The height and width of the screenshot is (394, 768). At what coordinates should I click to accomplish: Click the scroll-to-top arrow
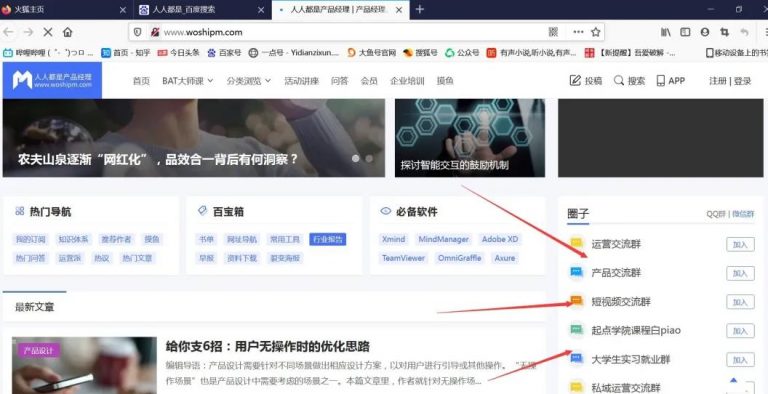733,380
